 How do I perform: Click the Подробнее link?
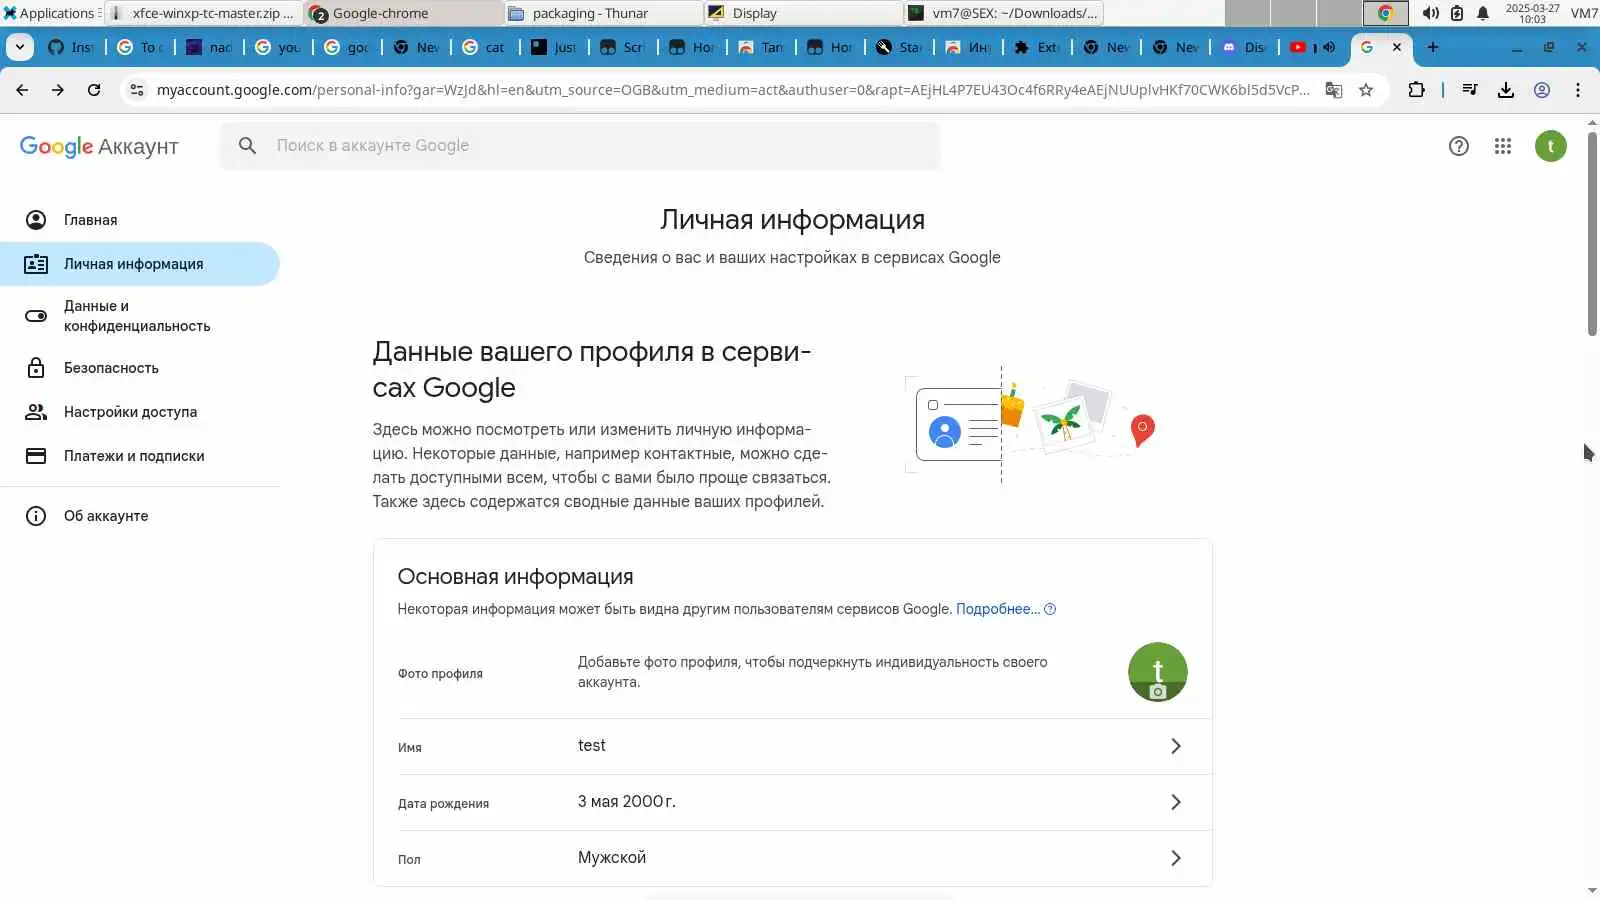coord(997,609)
